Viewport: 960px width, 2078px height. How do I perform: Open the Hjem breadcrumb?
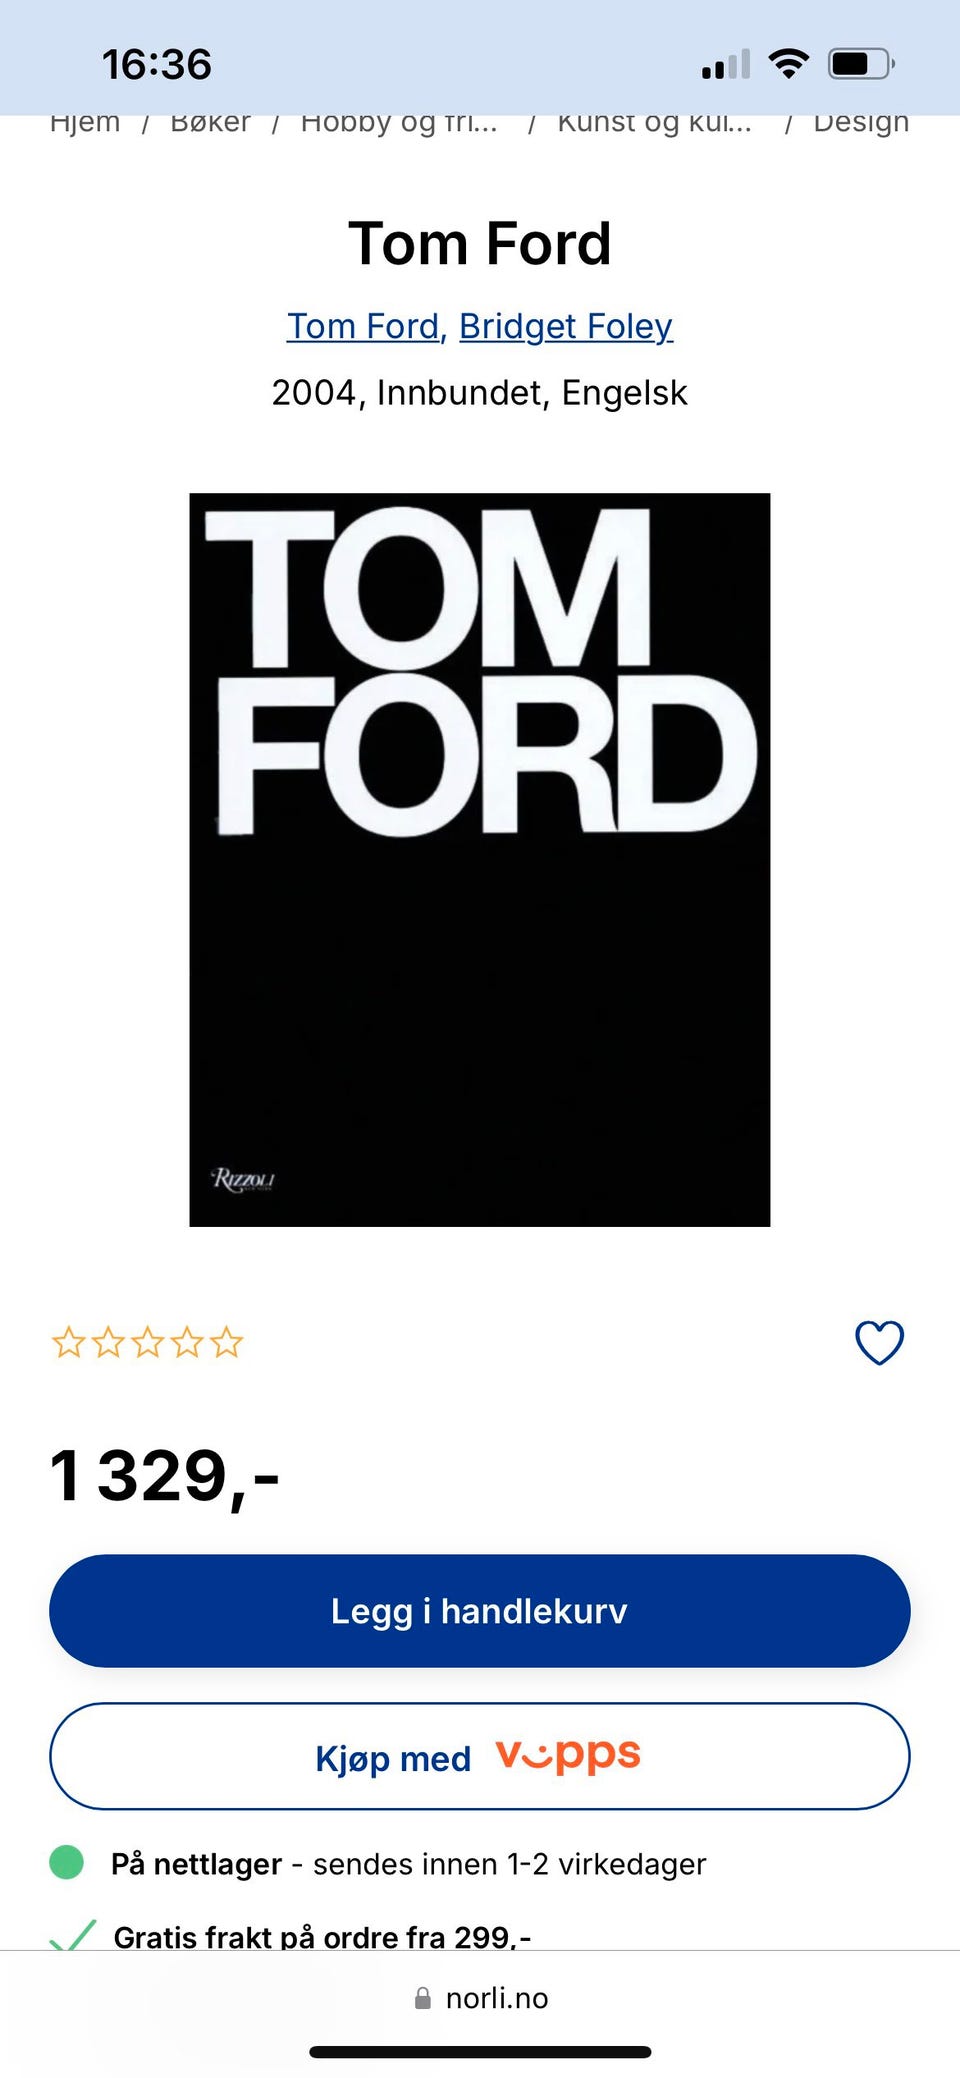(x=85, y=122)
